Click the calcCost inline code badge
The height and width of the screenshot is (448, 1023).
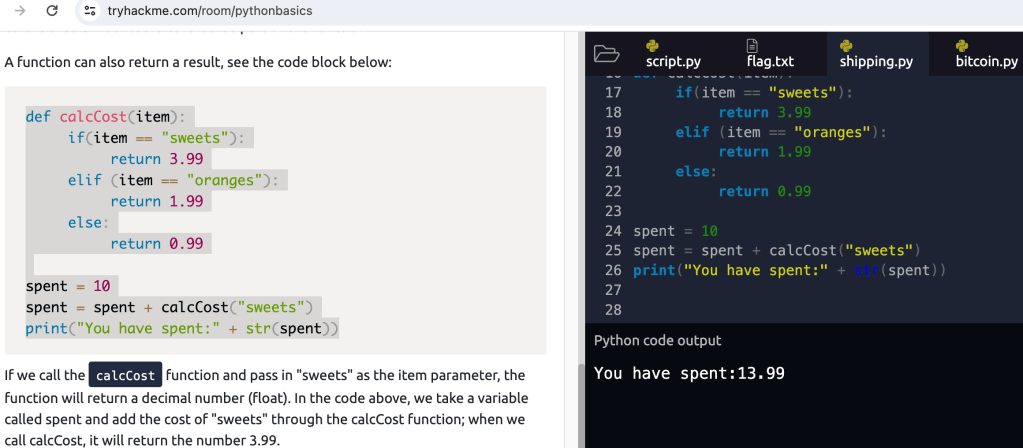coord(126,375)
